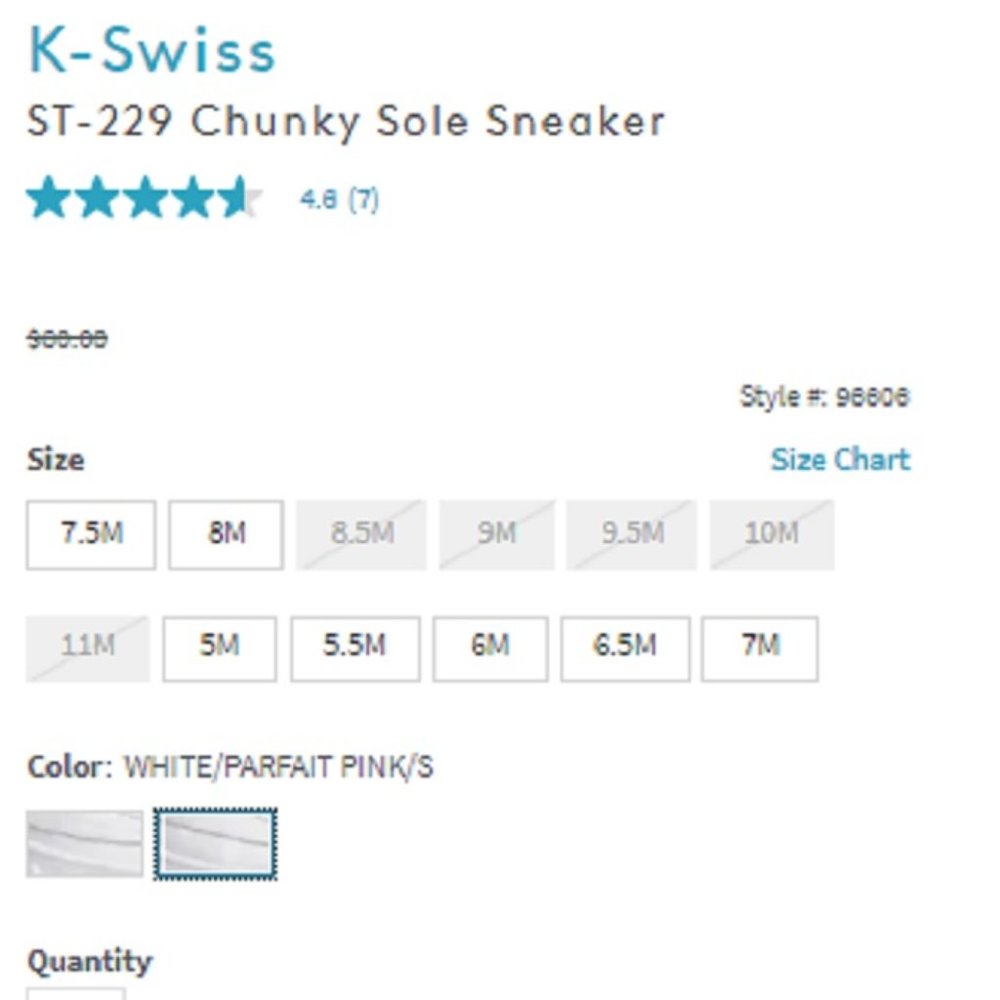Image resolution: width=1000 pixels, height=1000 pixels.
Task: Choose the 5M size option
Action: (x=219, y=648)
